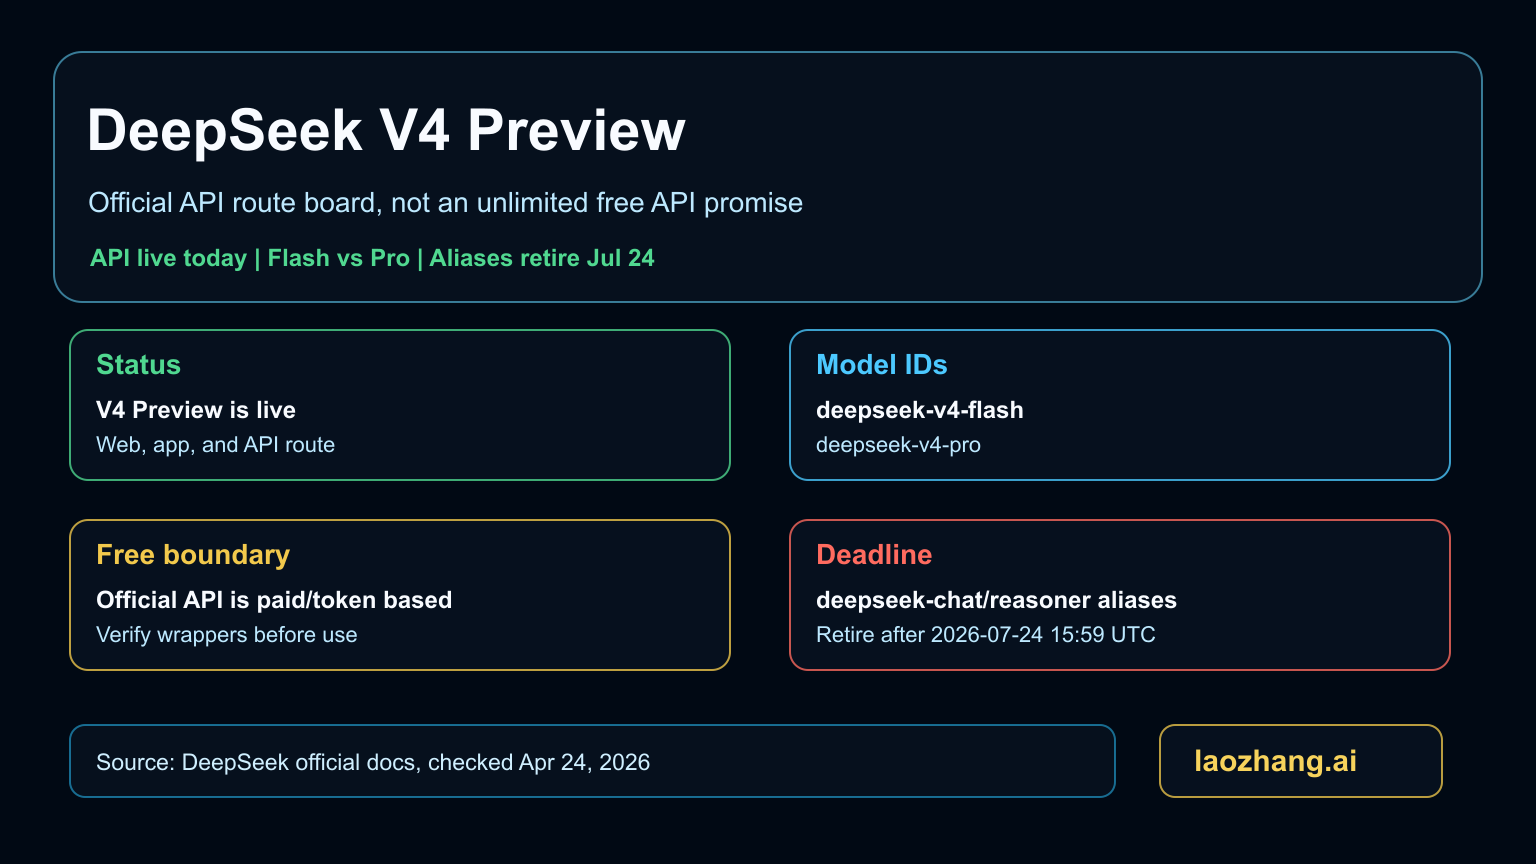This screenshot has height=864, width=1536.
Task: Select the deepseek-v4-pro model ID
Action: click(898, 445)
